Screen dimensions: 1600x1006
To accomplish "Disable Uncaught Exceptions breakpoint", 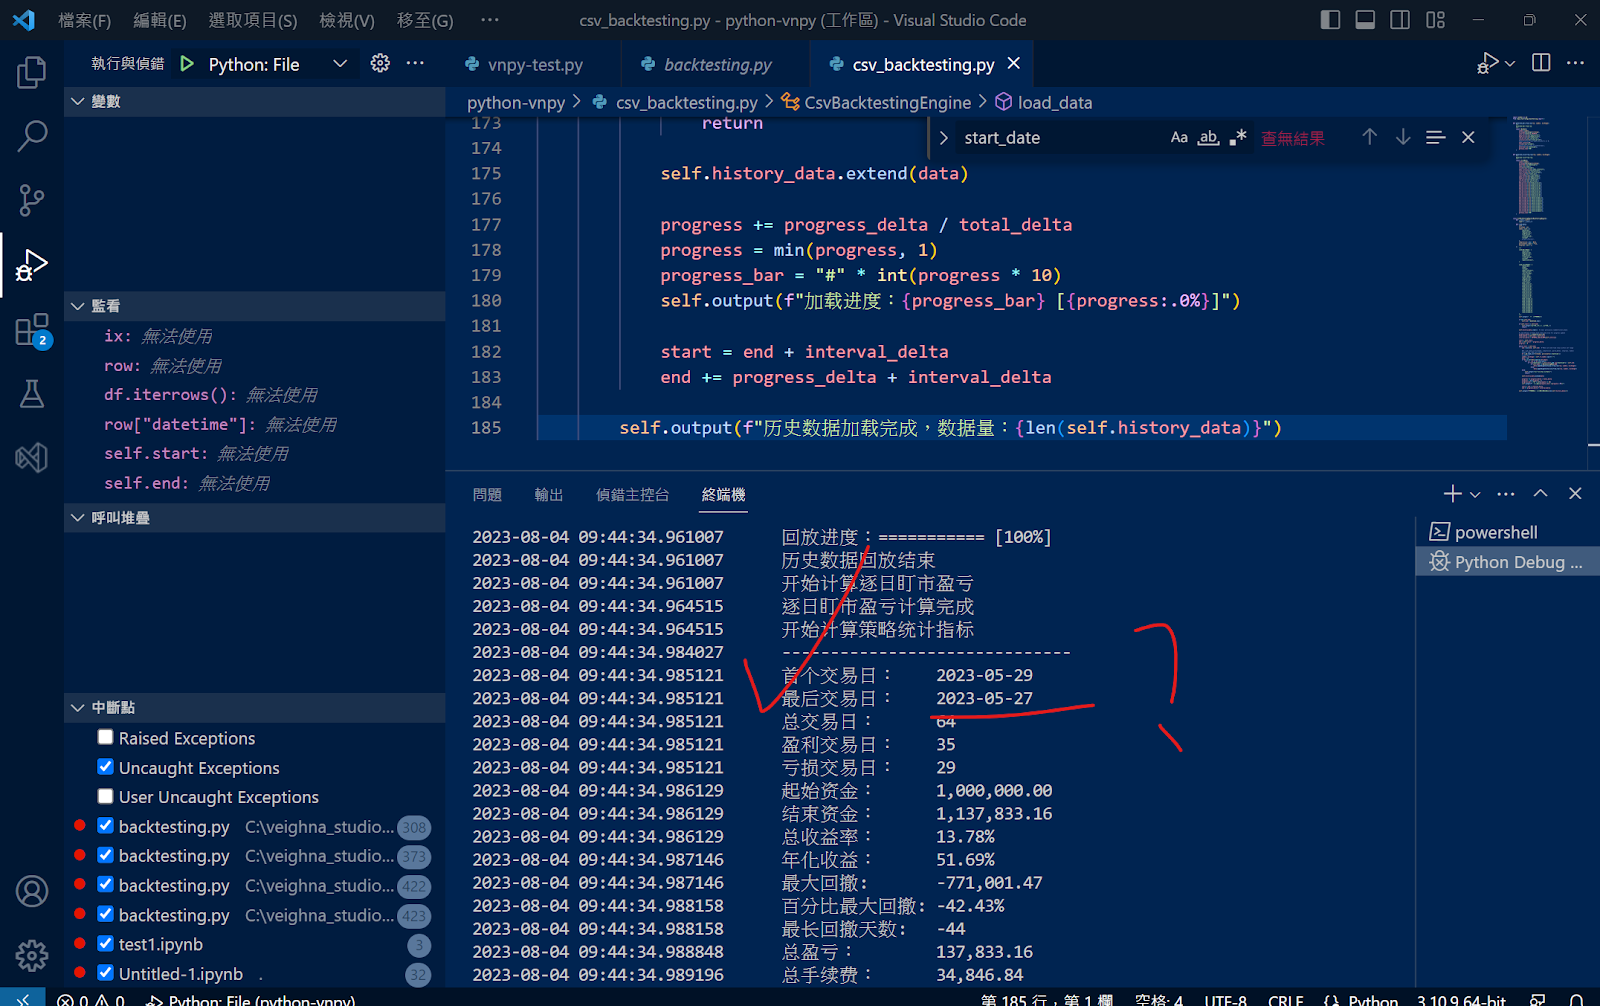I will click(105, 767).
